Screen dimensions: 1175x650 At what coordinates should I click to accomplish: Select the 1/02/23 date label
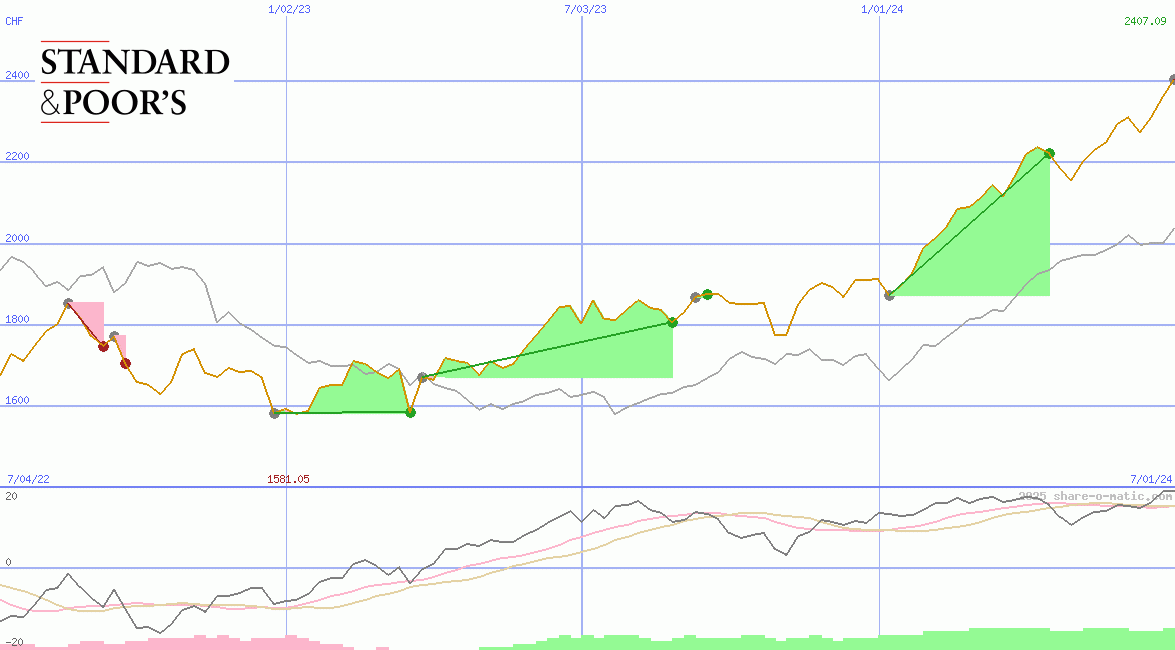289,9
